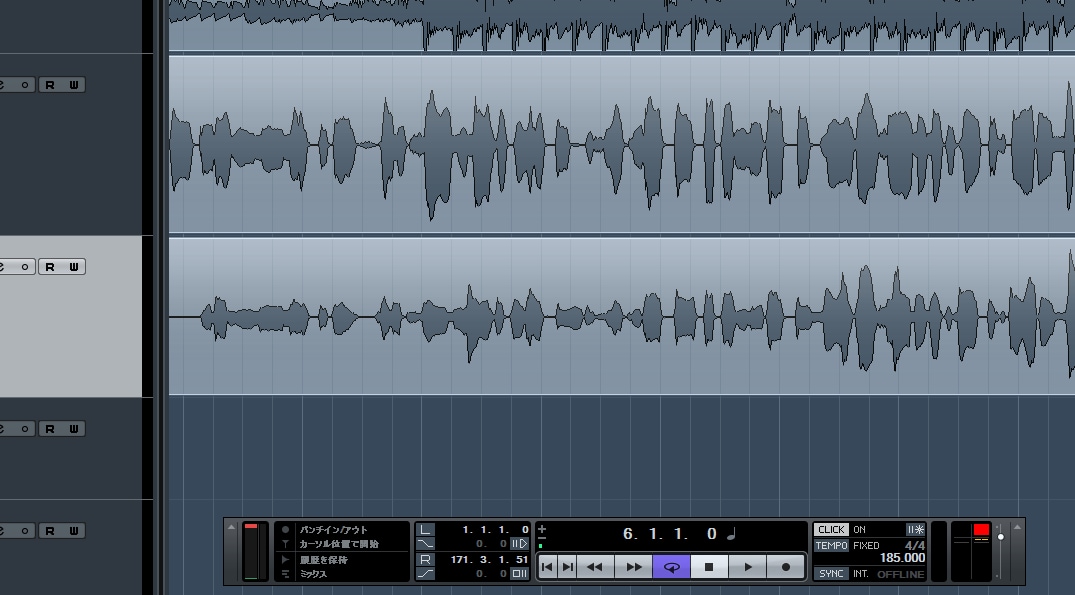
Task: Change time format via the note icon
Action: click(x=731, y=533)
